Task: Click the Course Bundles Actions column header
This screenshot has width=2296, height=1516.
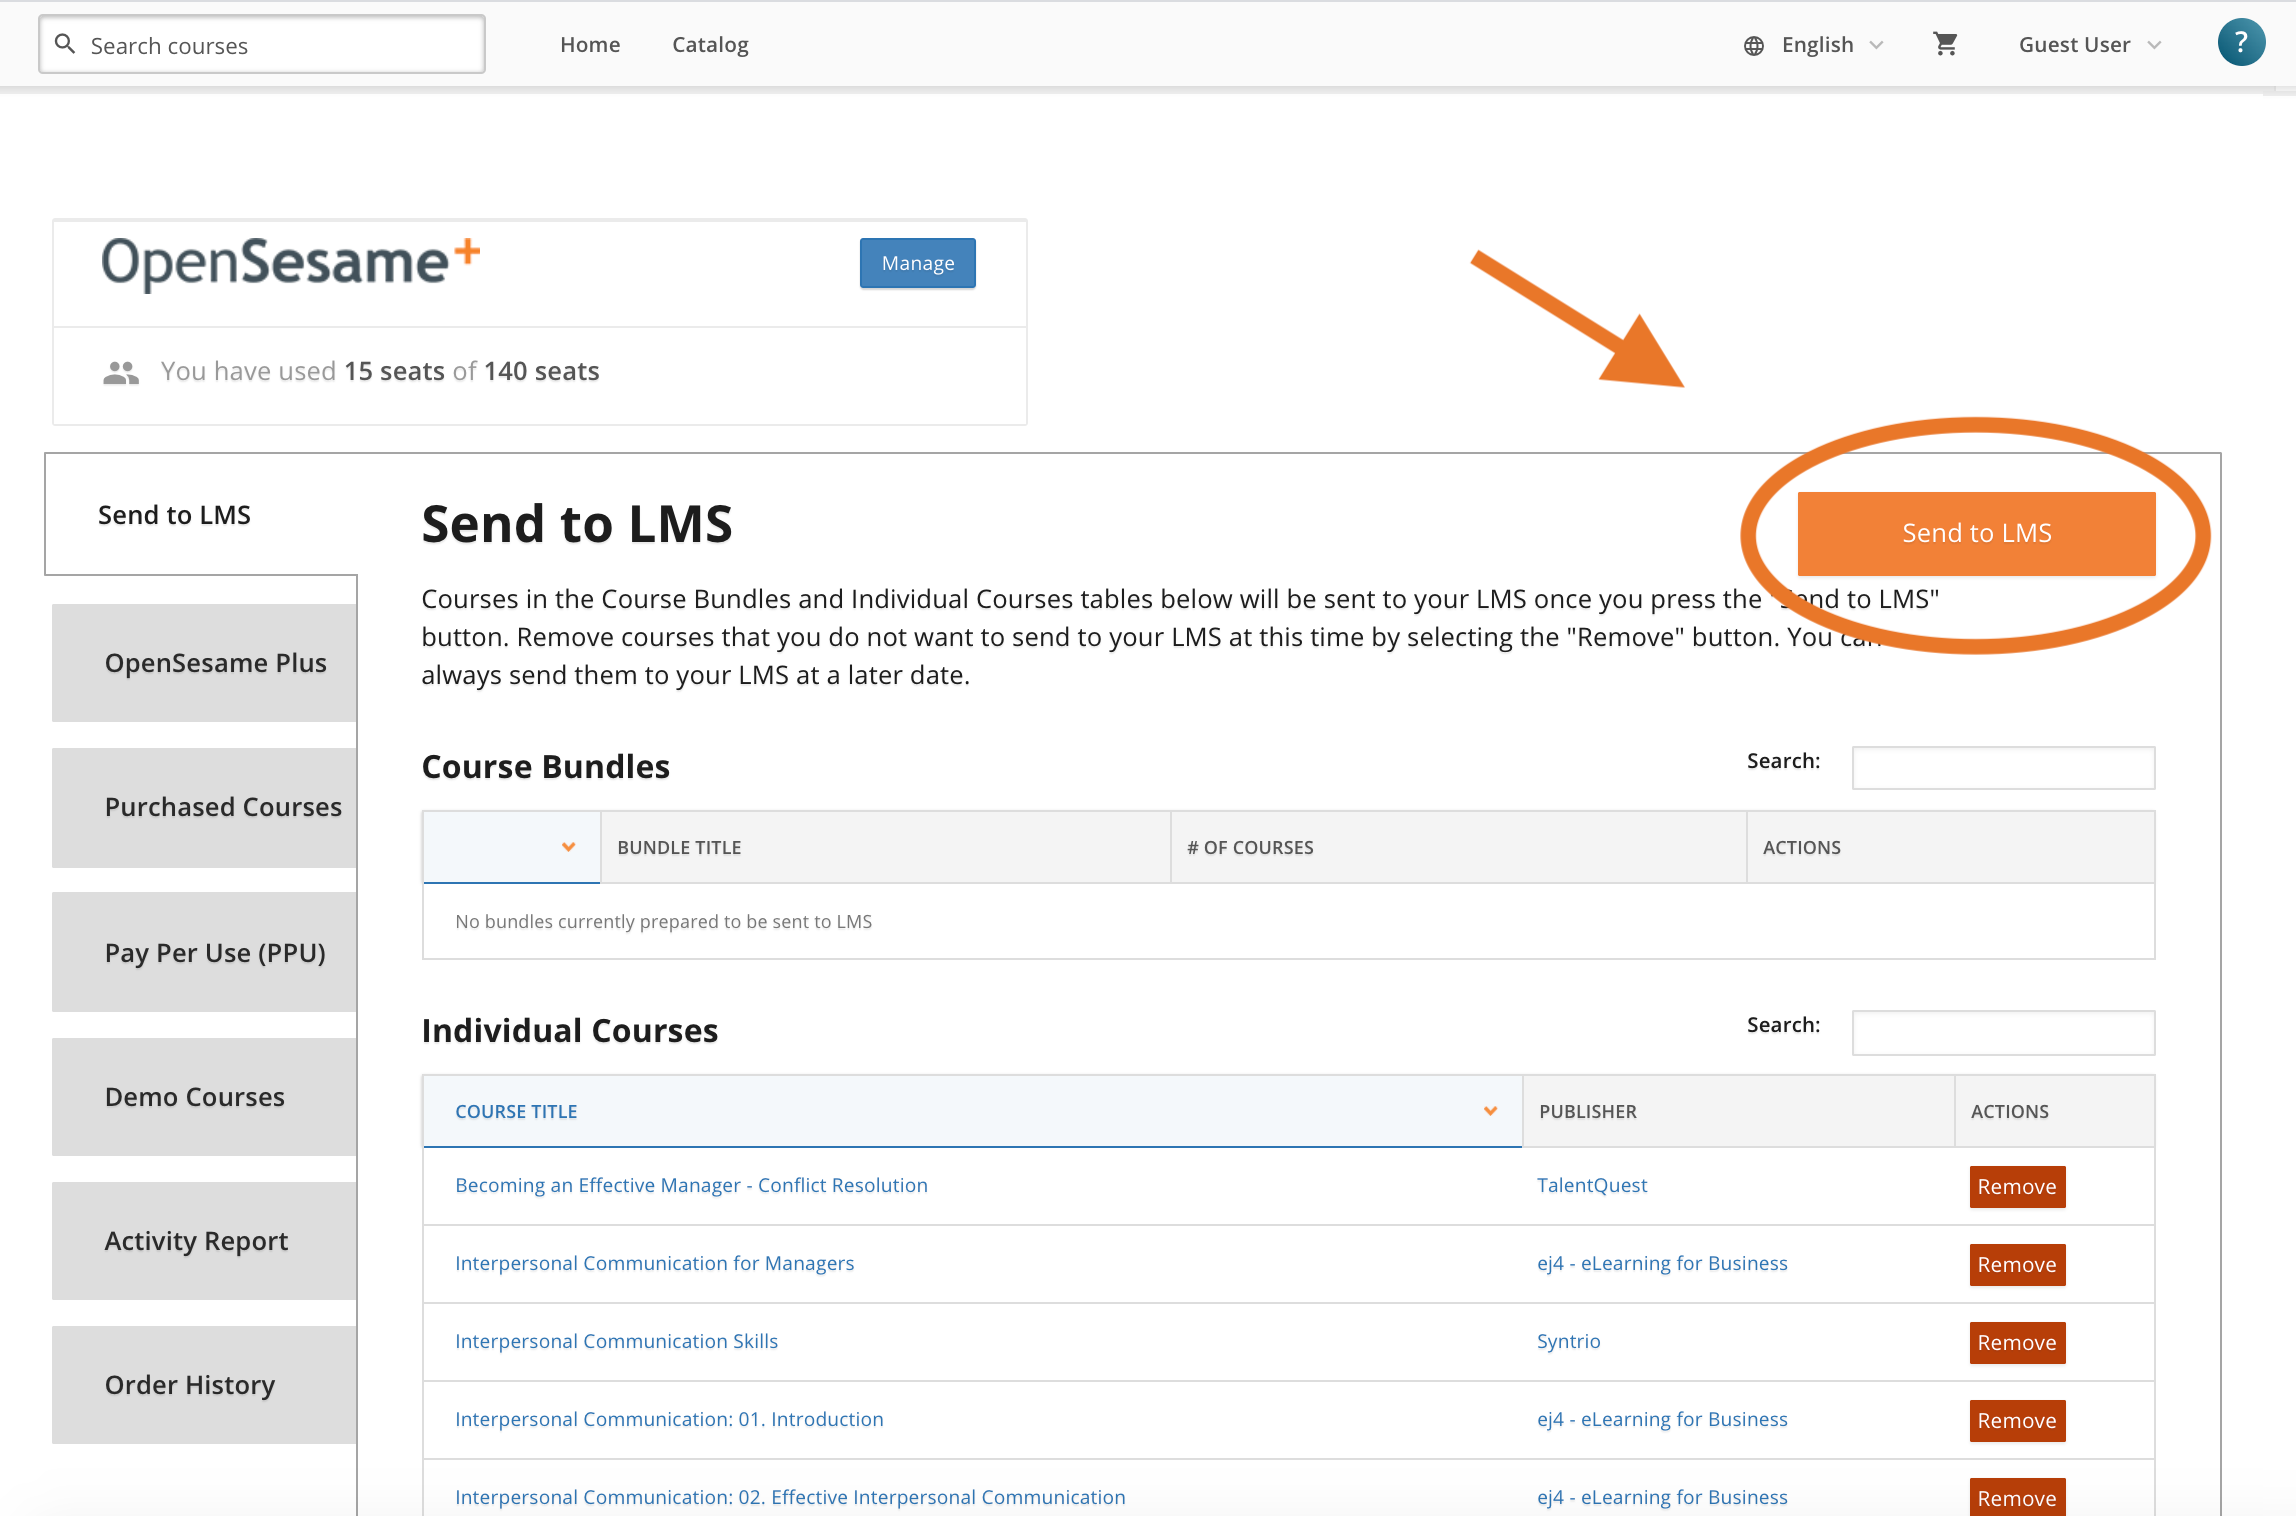Action: tap(1950, 847)
